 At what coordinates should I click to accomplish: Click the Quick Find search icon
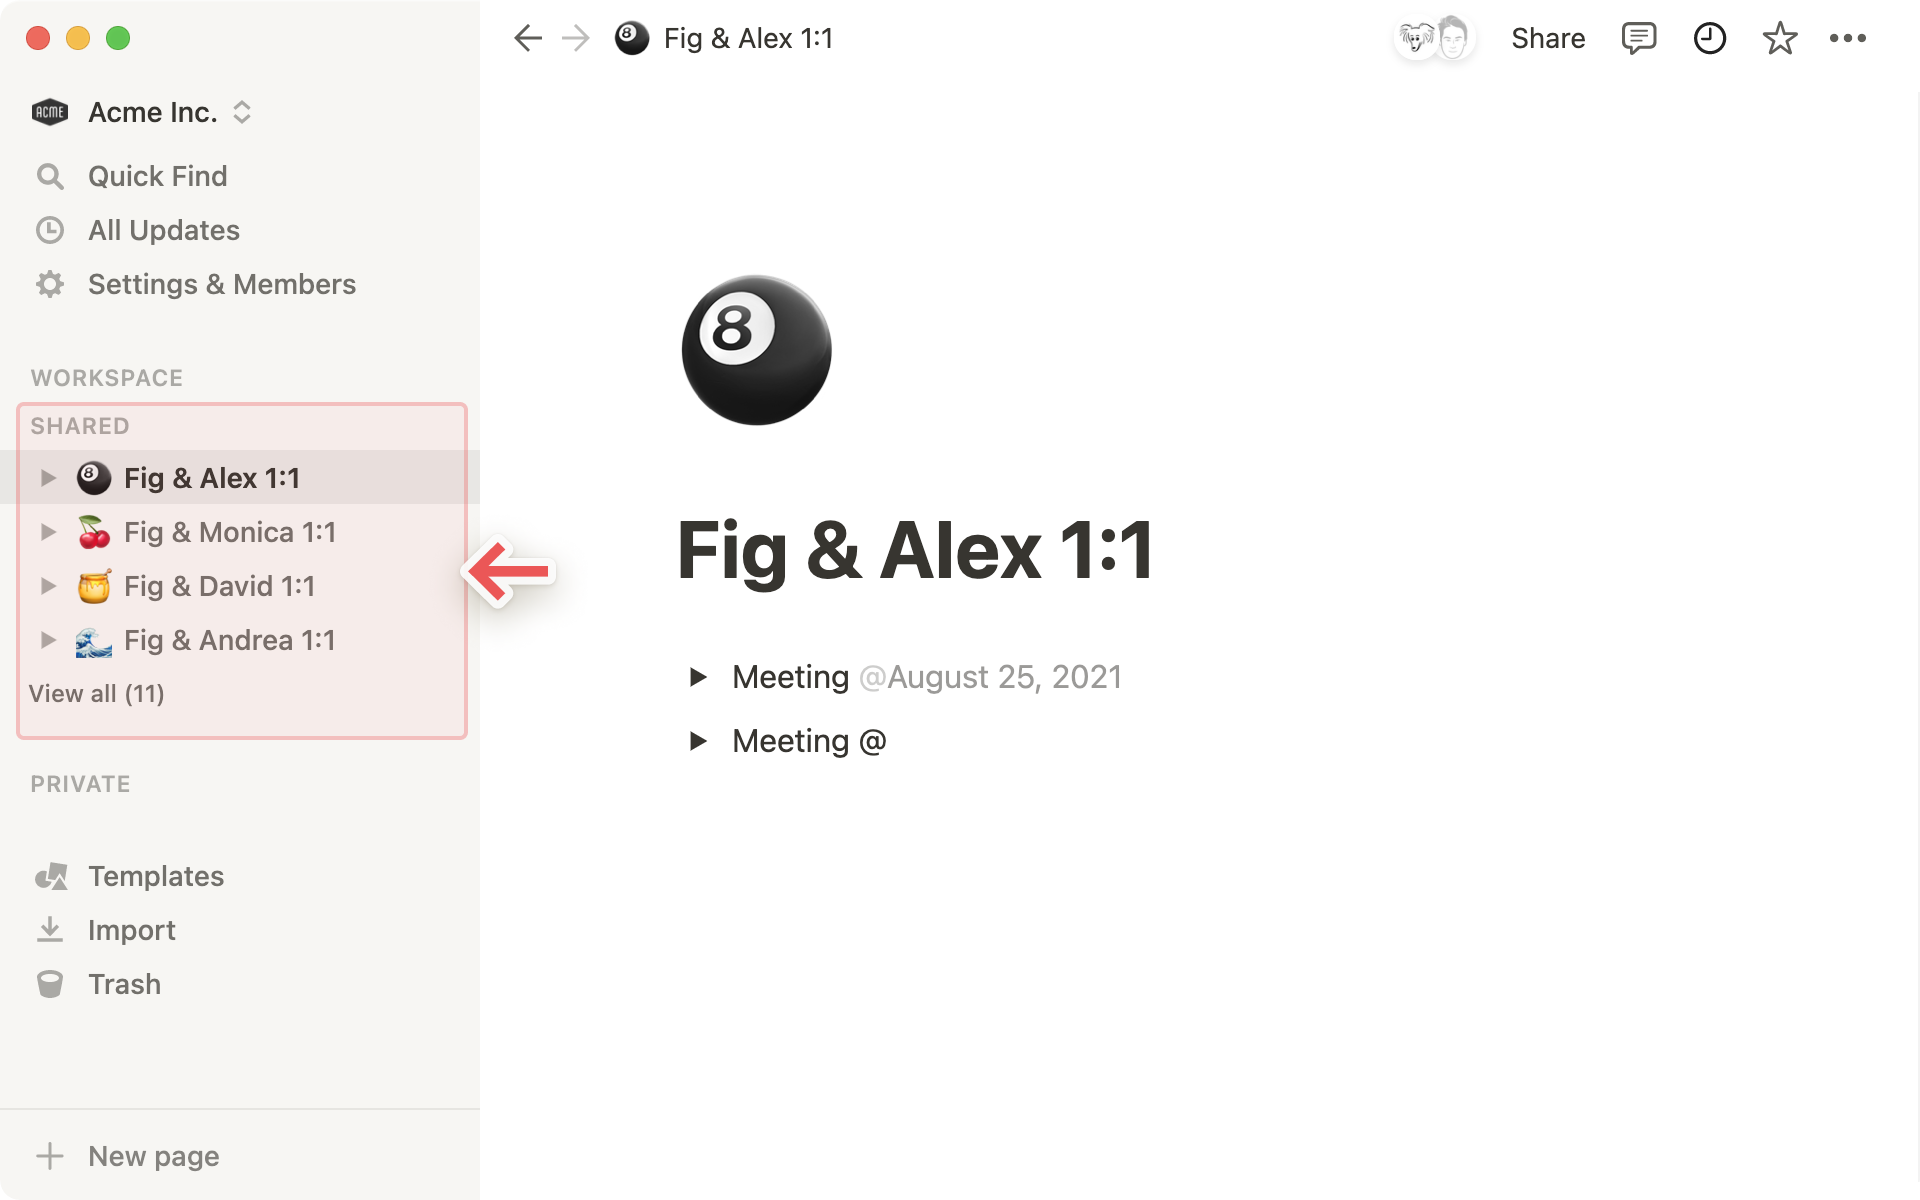(48, 176)
